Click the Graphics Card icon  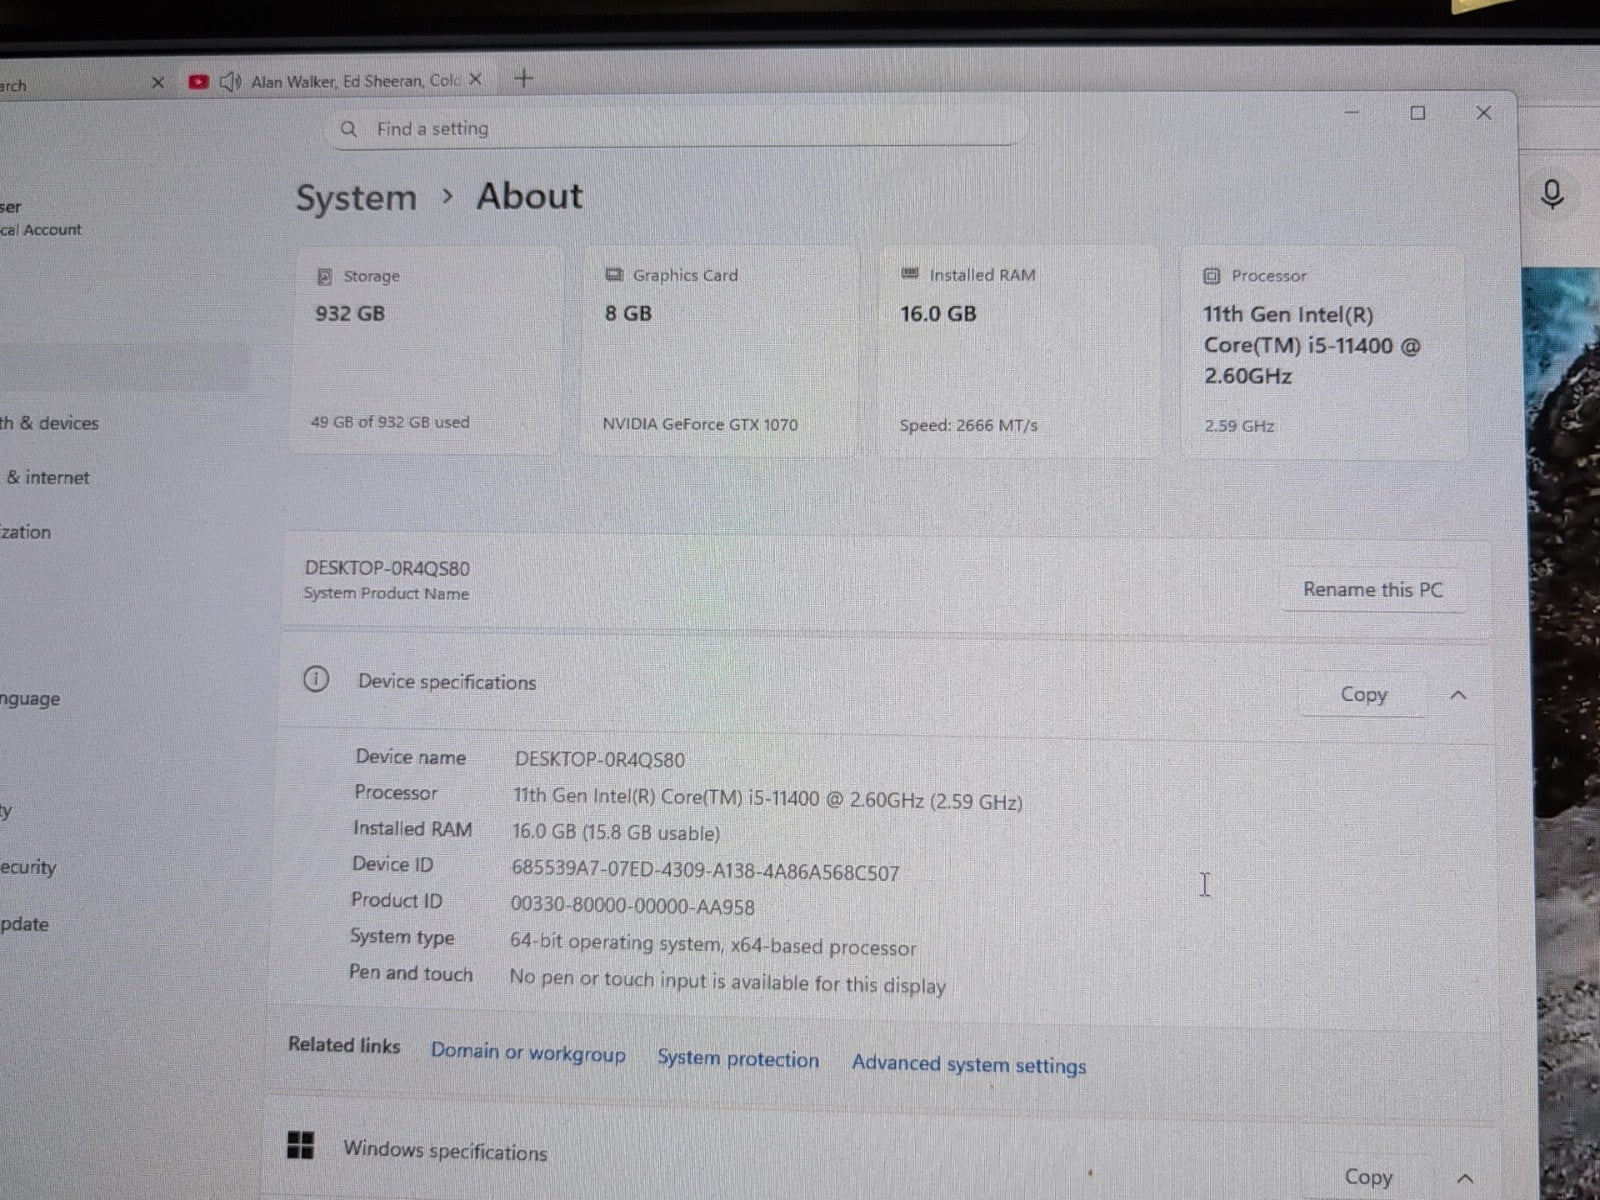[x=613, y=274]
